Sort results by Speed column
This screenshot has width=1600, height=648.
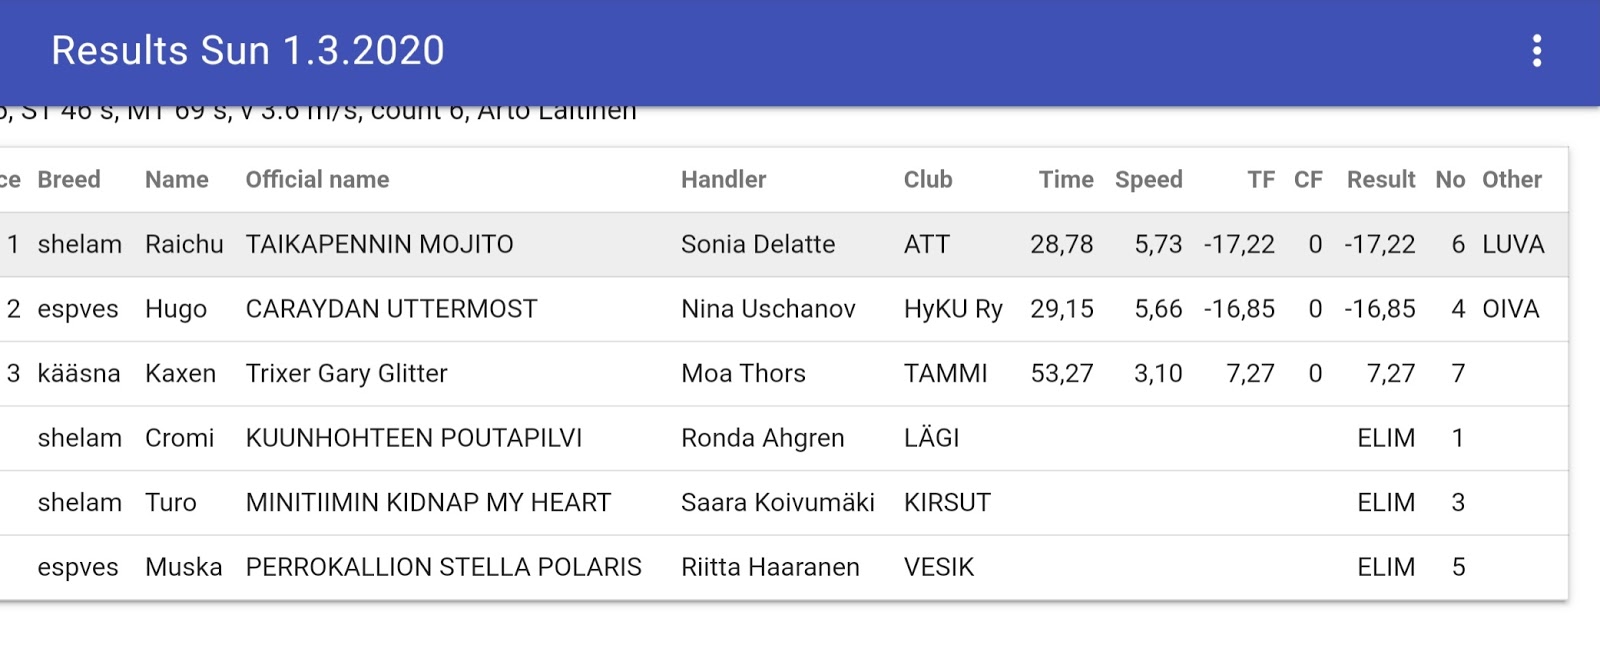tap(1149, 180)
